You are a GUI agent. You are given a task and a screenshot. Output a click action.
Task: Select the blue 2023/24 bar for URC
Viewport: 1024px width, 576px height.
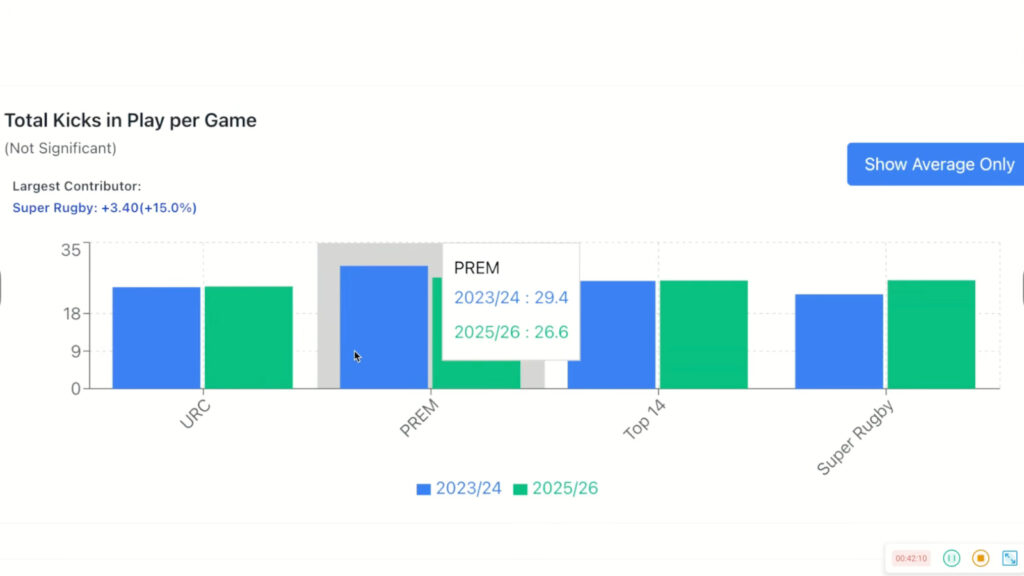point(156,338)
